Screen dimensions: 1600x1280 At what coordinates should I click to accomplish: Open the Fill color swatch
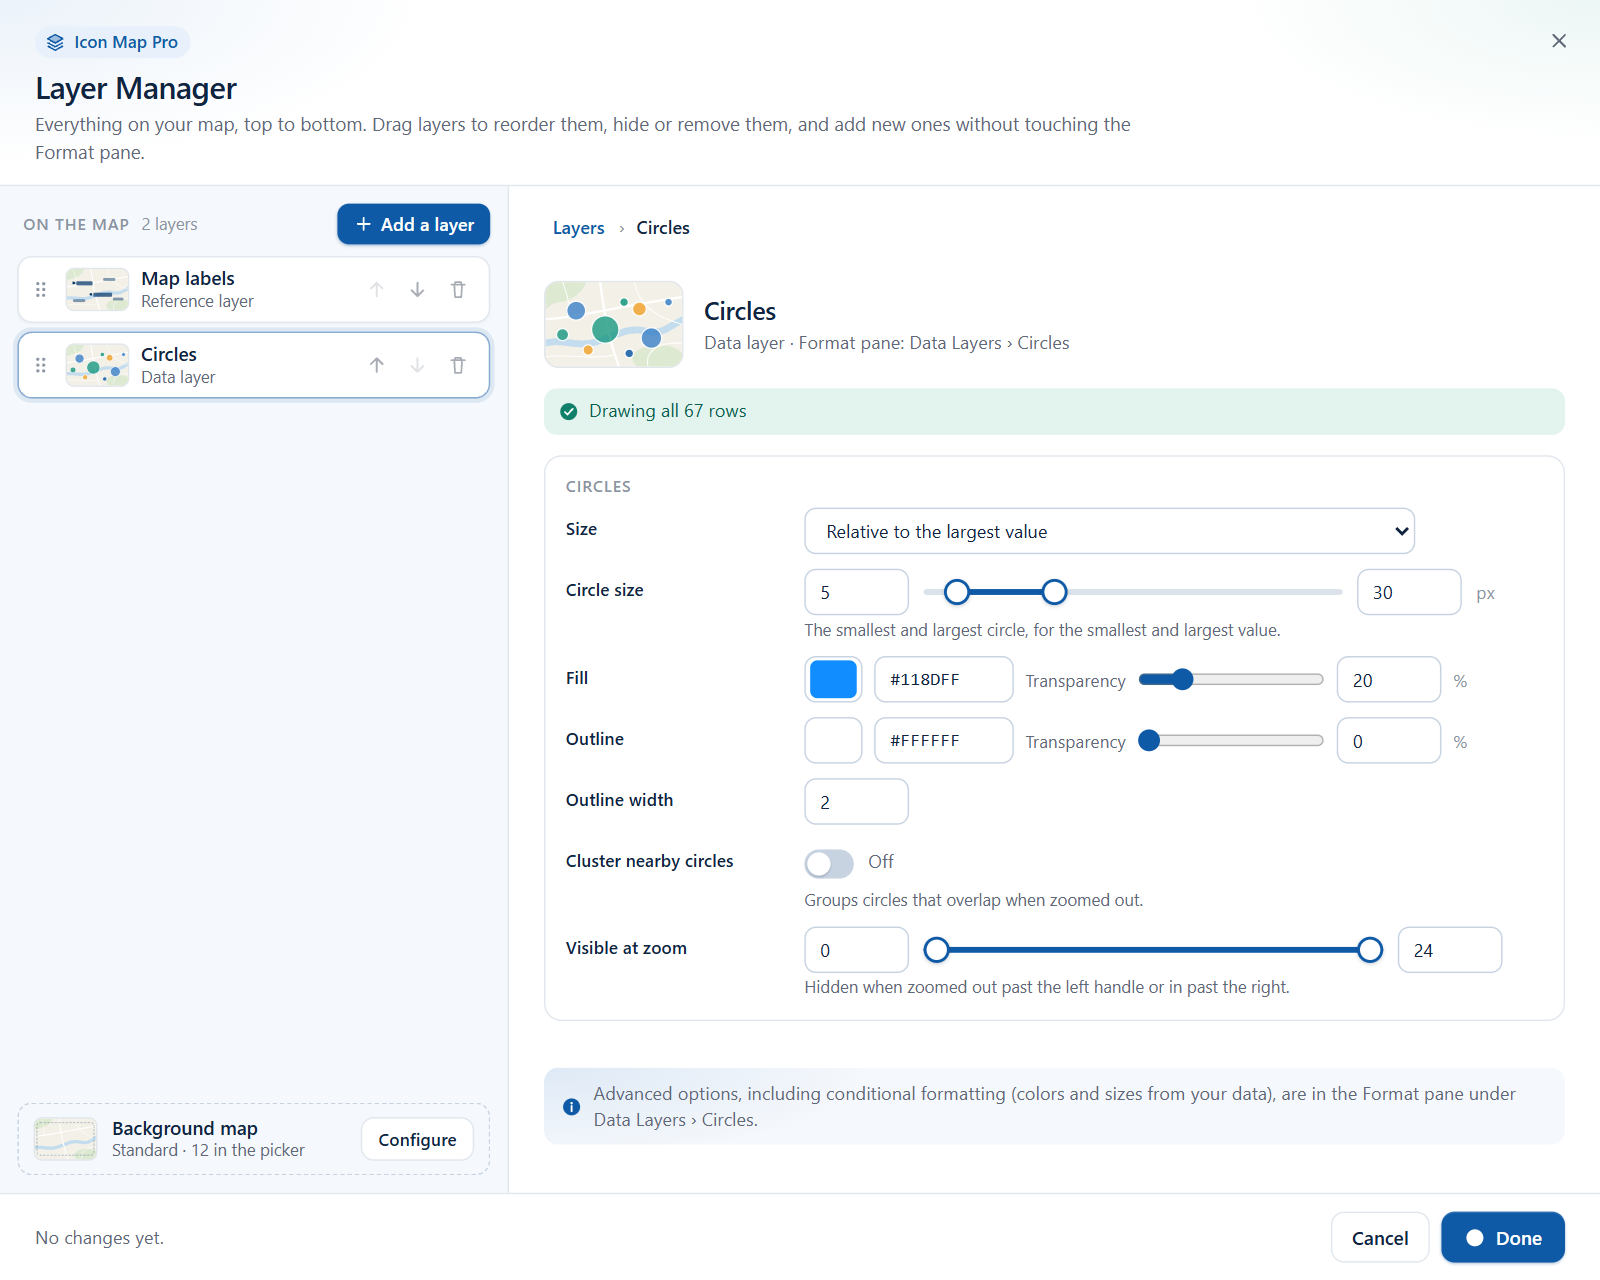point(833,680)
